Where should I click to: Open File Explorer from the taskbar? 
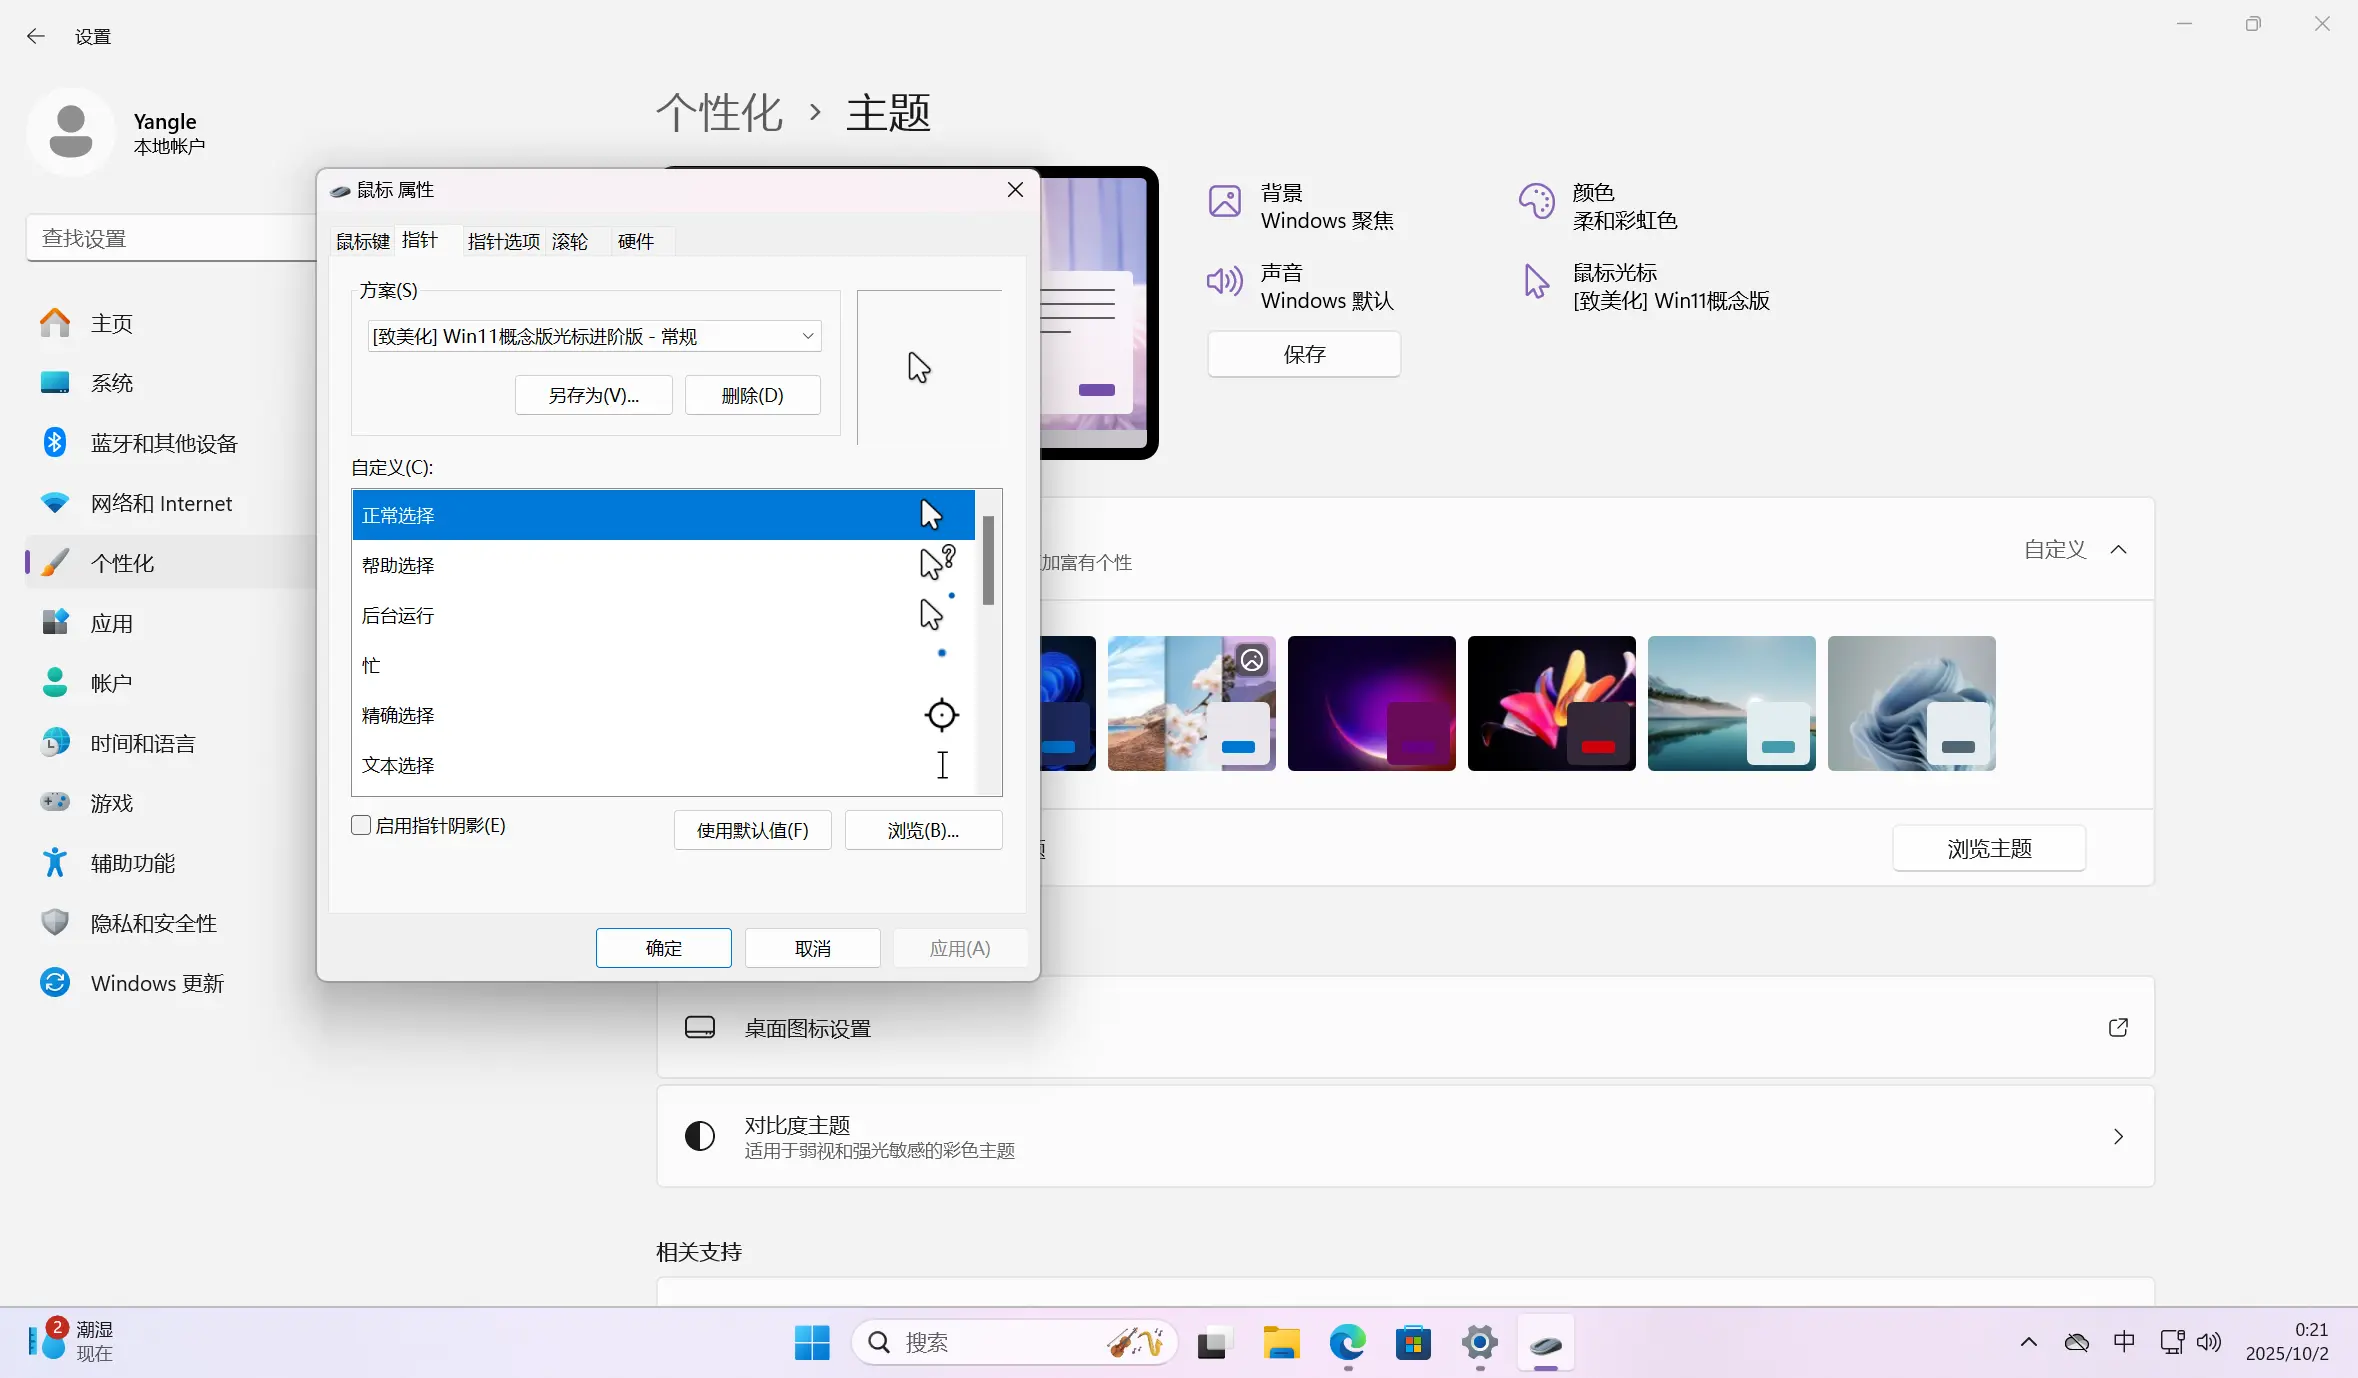1280,1344
